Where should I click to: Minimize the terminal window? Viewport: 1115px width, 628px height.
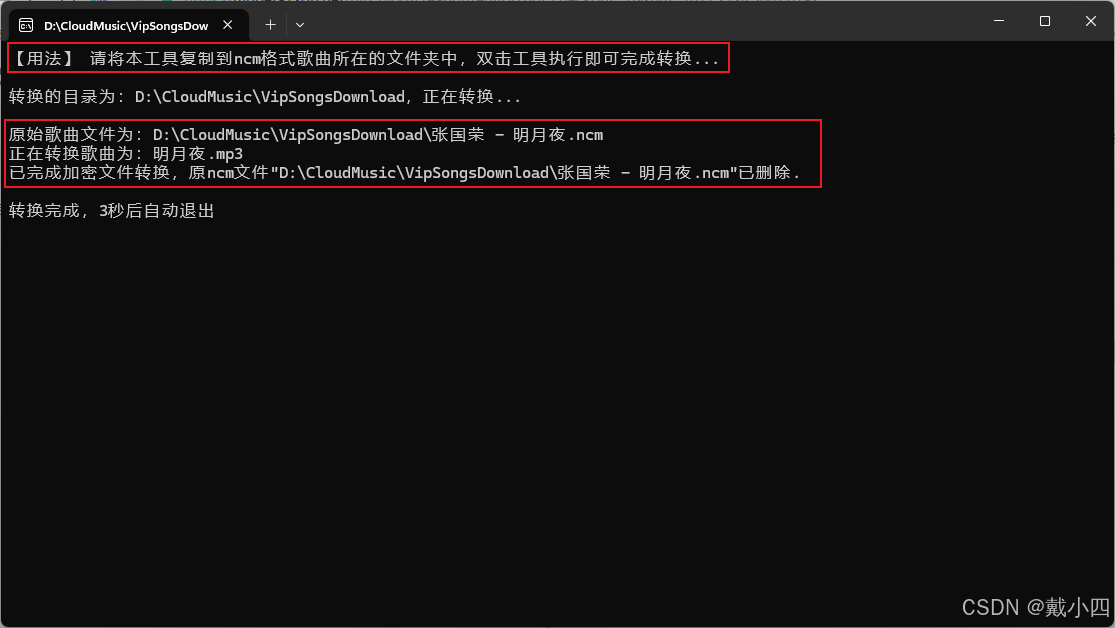point(999,21)
